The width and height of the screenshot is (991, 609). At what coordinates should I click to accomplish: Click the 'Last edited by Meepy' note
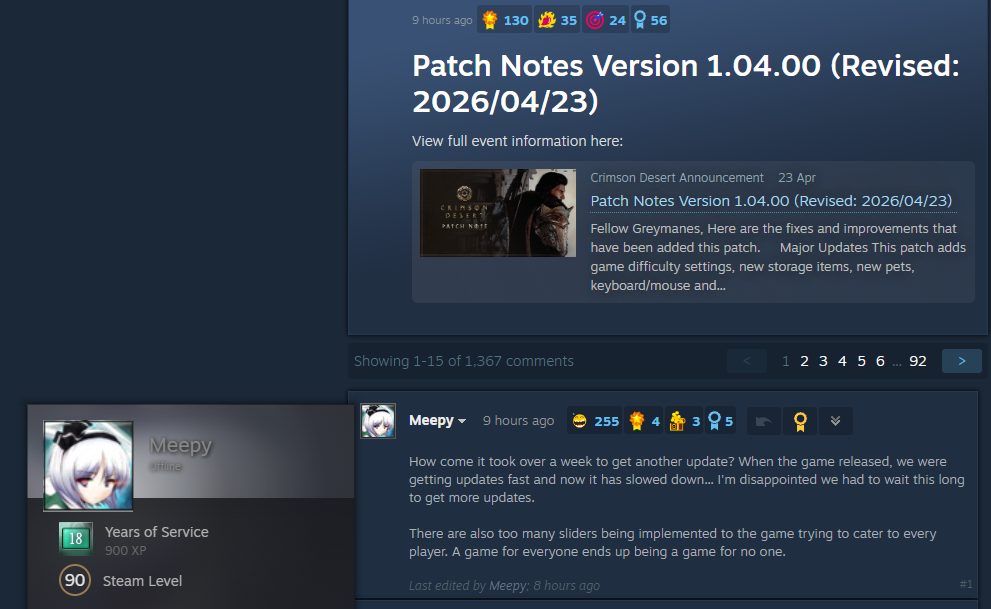click(504, 586)
